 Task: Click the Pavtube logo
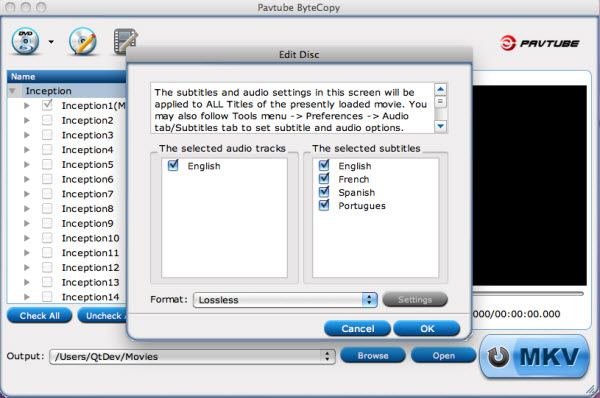tap(539, 43)
